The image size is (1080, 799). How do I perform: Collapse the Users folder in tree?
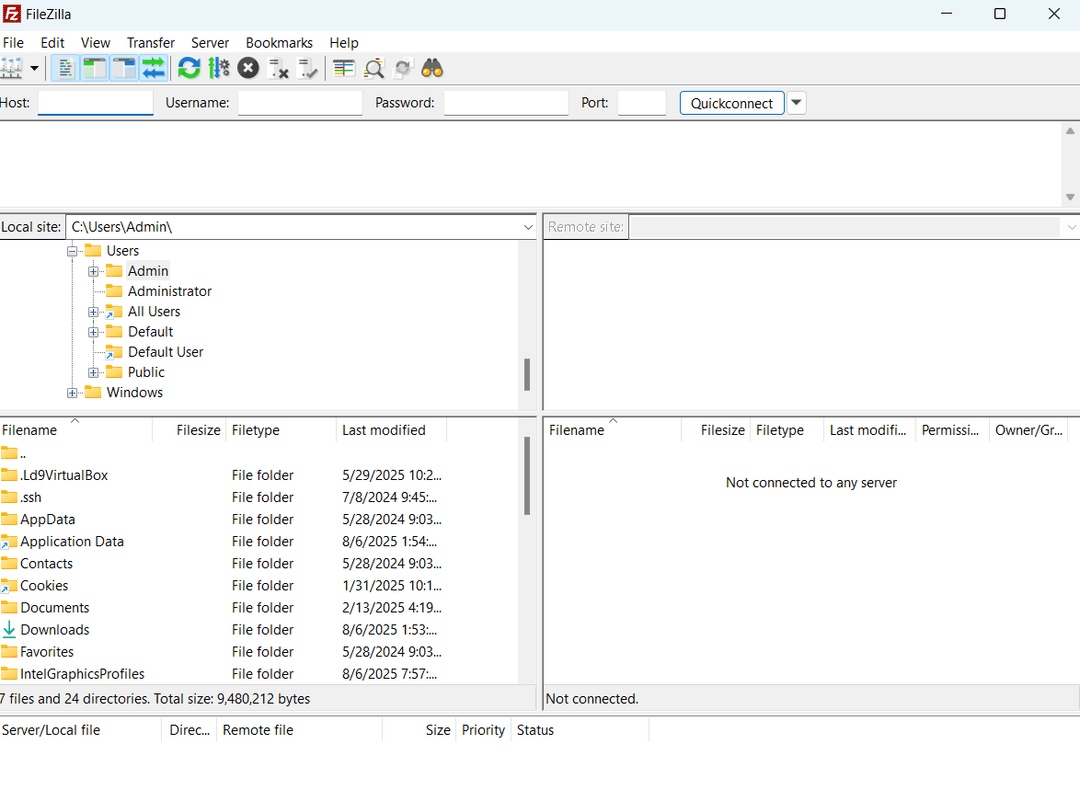[x=72, y=251]
